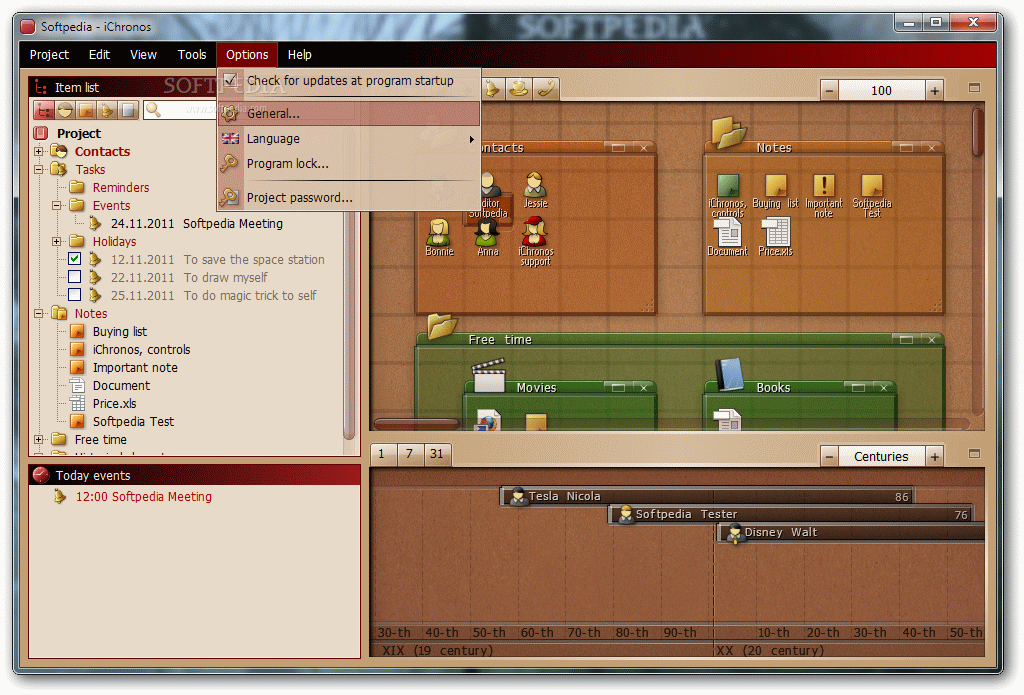The height and width of the screenshot is (695, 1024).
Task: Open the 12:00 Softpedia Meeting today event
Action: click(x=144, y=496)
